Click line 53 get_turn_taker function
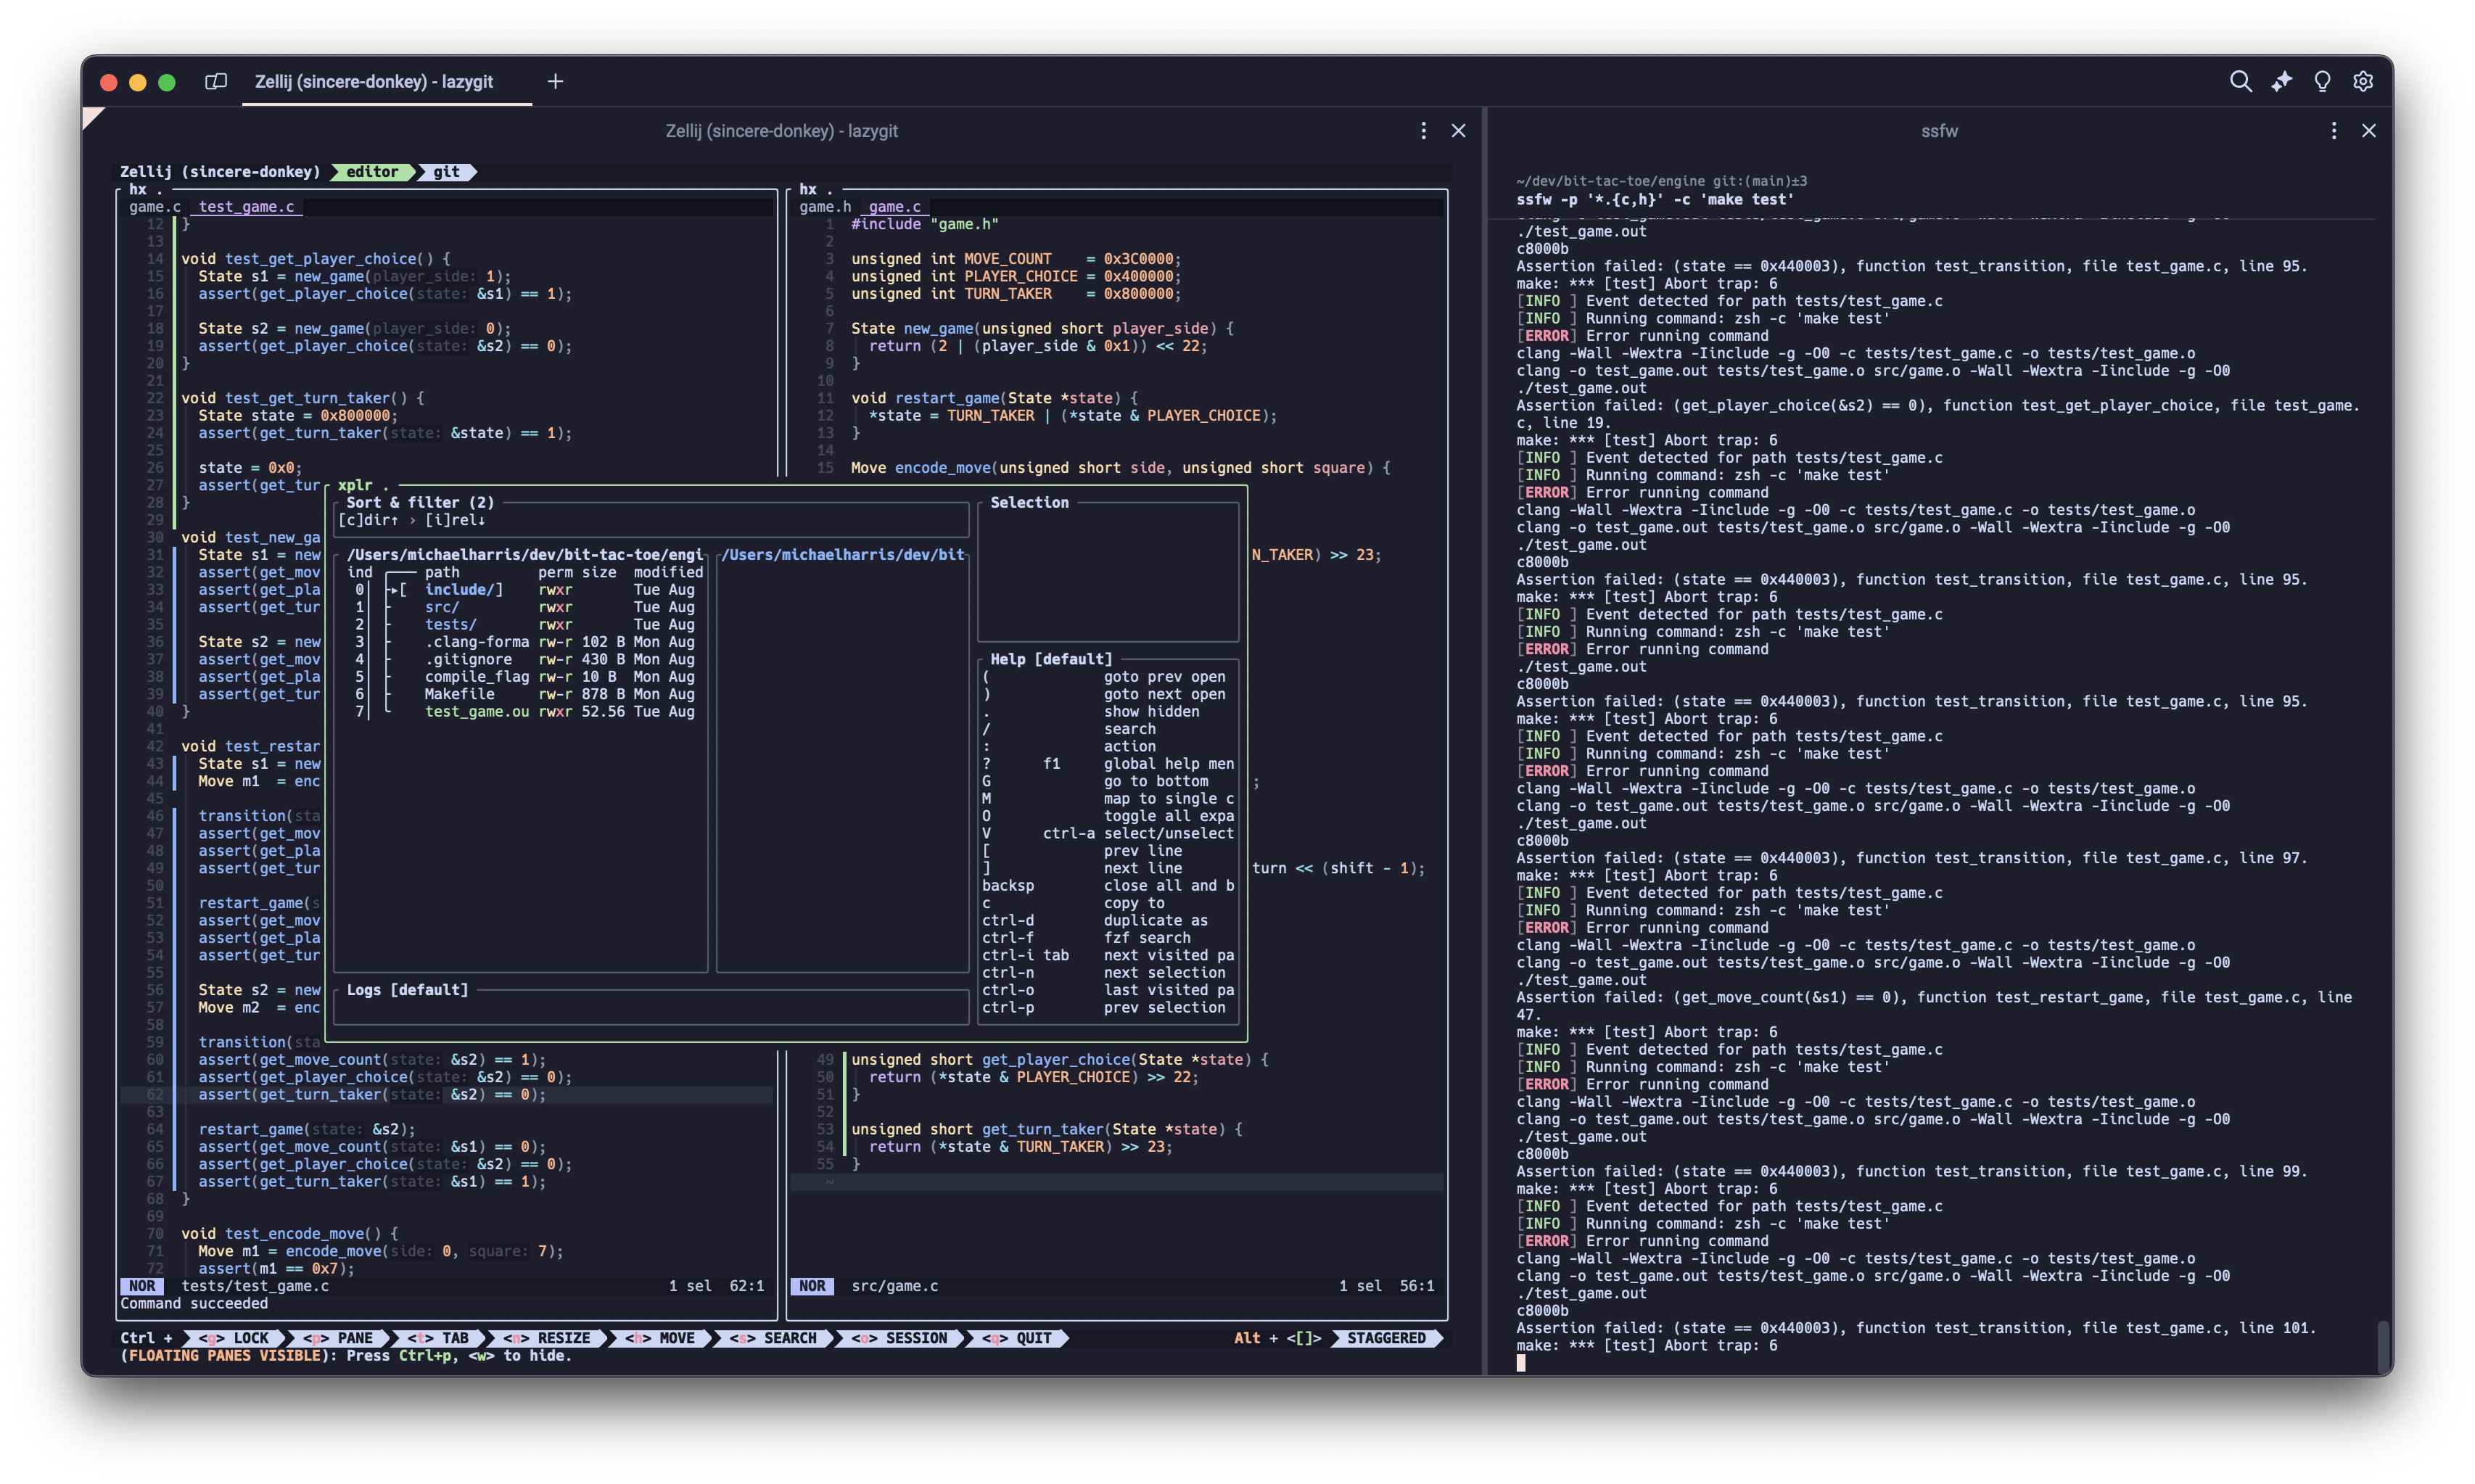The height and width of the screenshot is (1484, 2475). (1046, 1129)
